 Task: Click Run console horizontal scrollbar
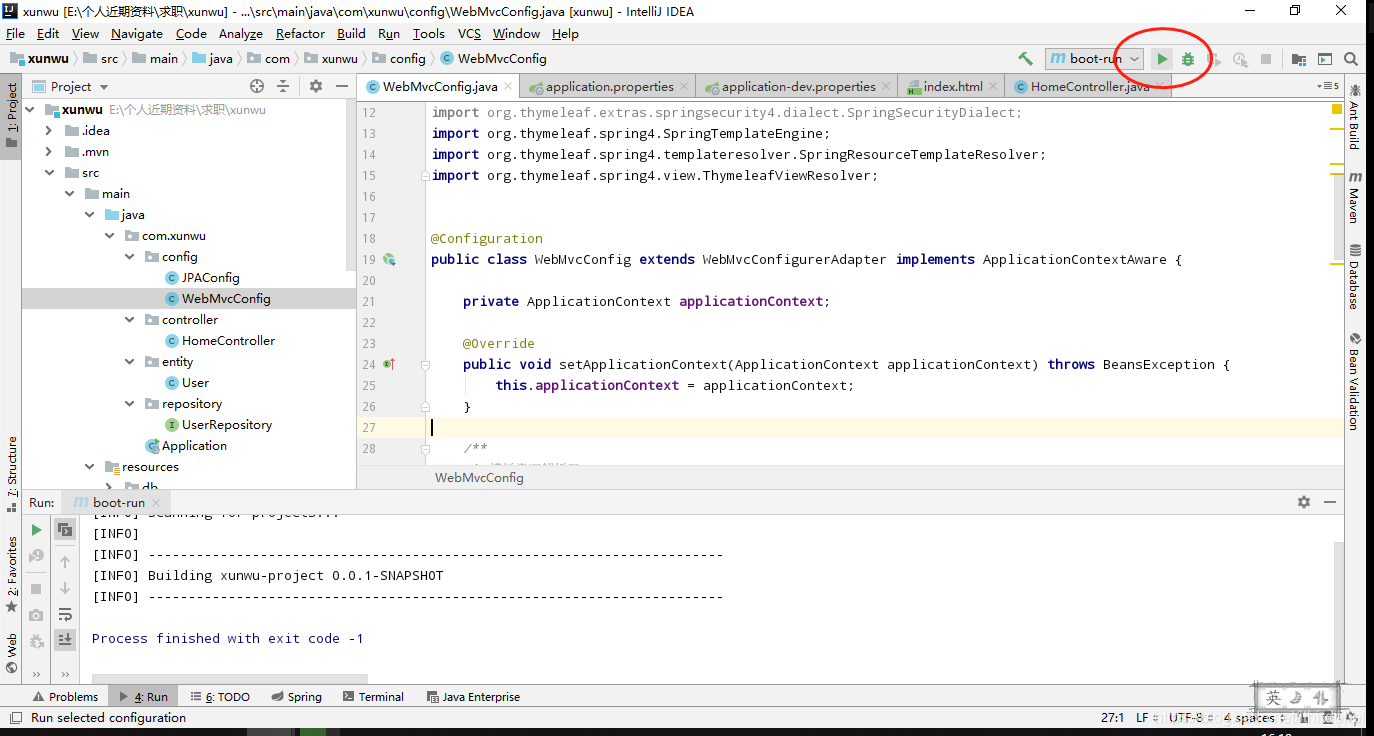click(x=229, y=678)
